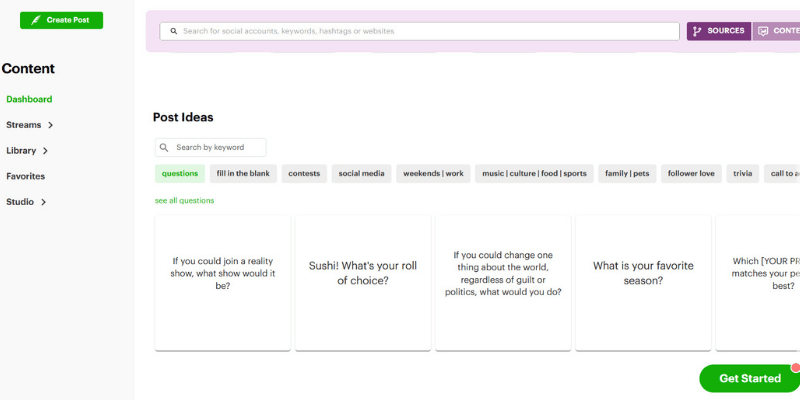The width and height of the screenshot is (800, 400).
Task: Open the Streams menu item
Action: pyautogui.click(x=23, y=125)
